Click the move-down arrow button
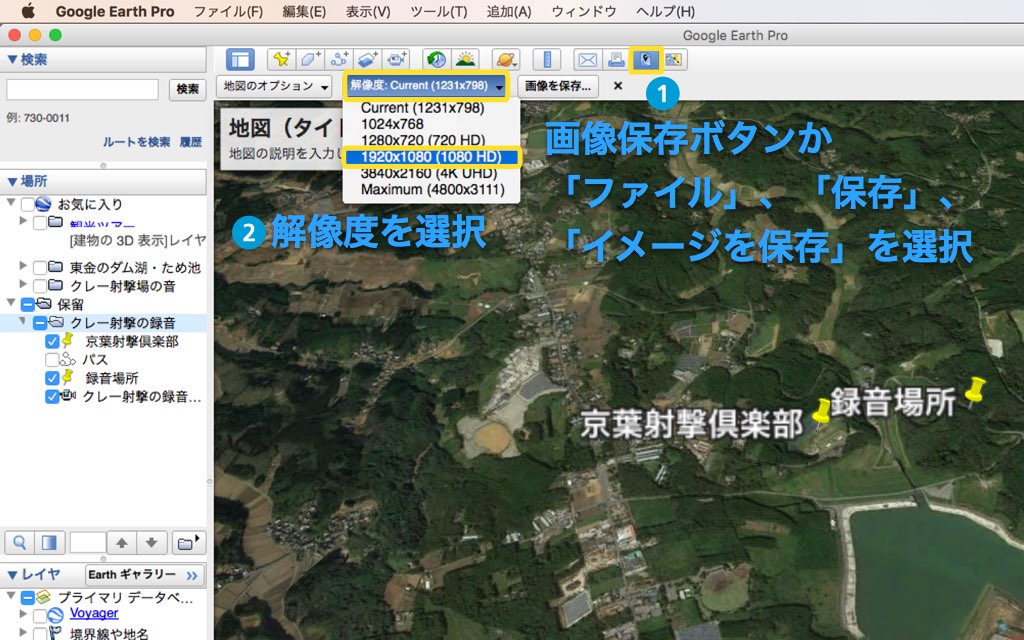The width and height of the screenshot is (1024, 640). 152,543
